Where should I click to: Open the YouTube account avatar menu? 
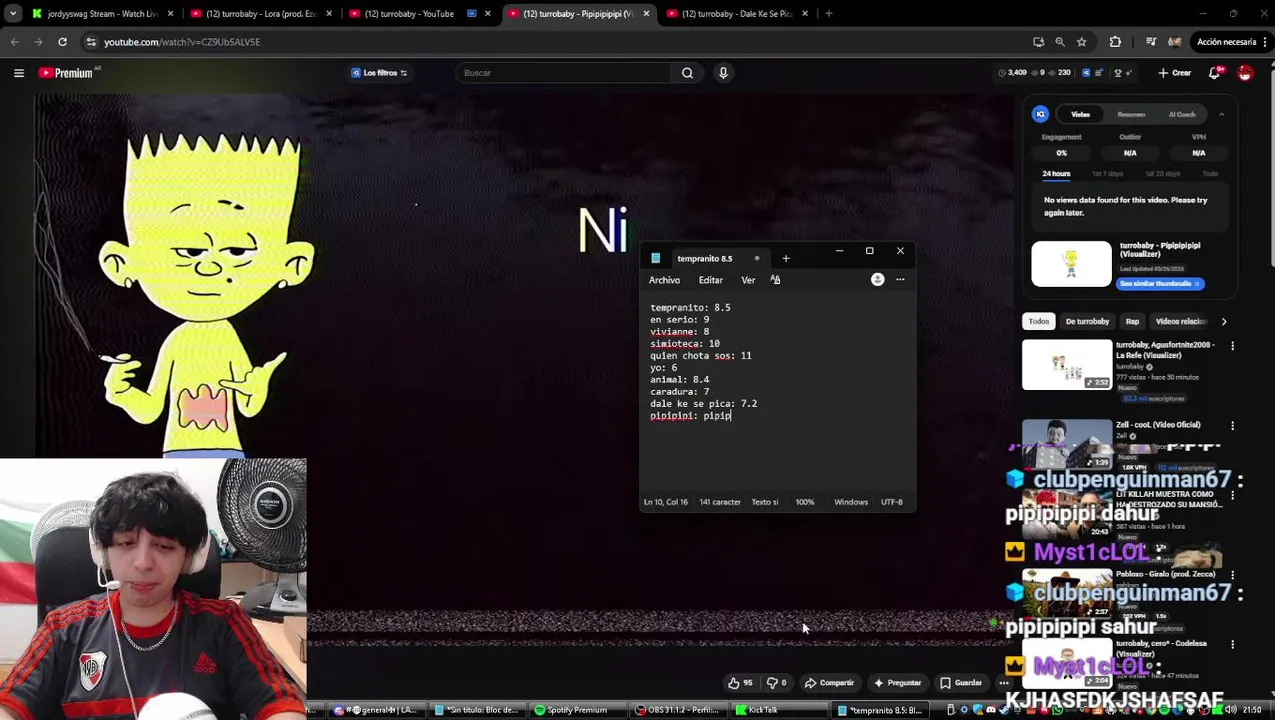pos(1245,73)
